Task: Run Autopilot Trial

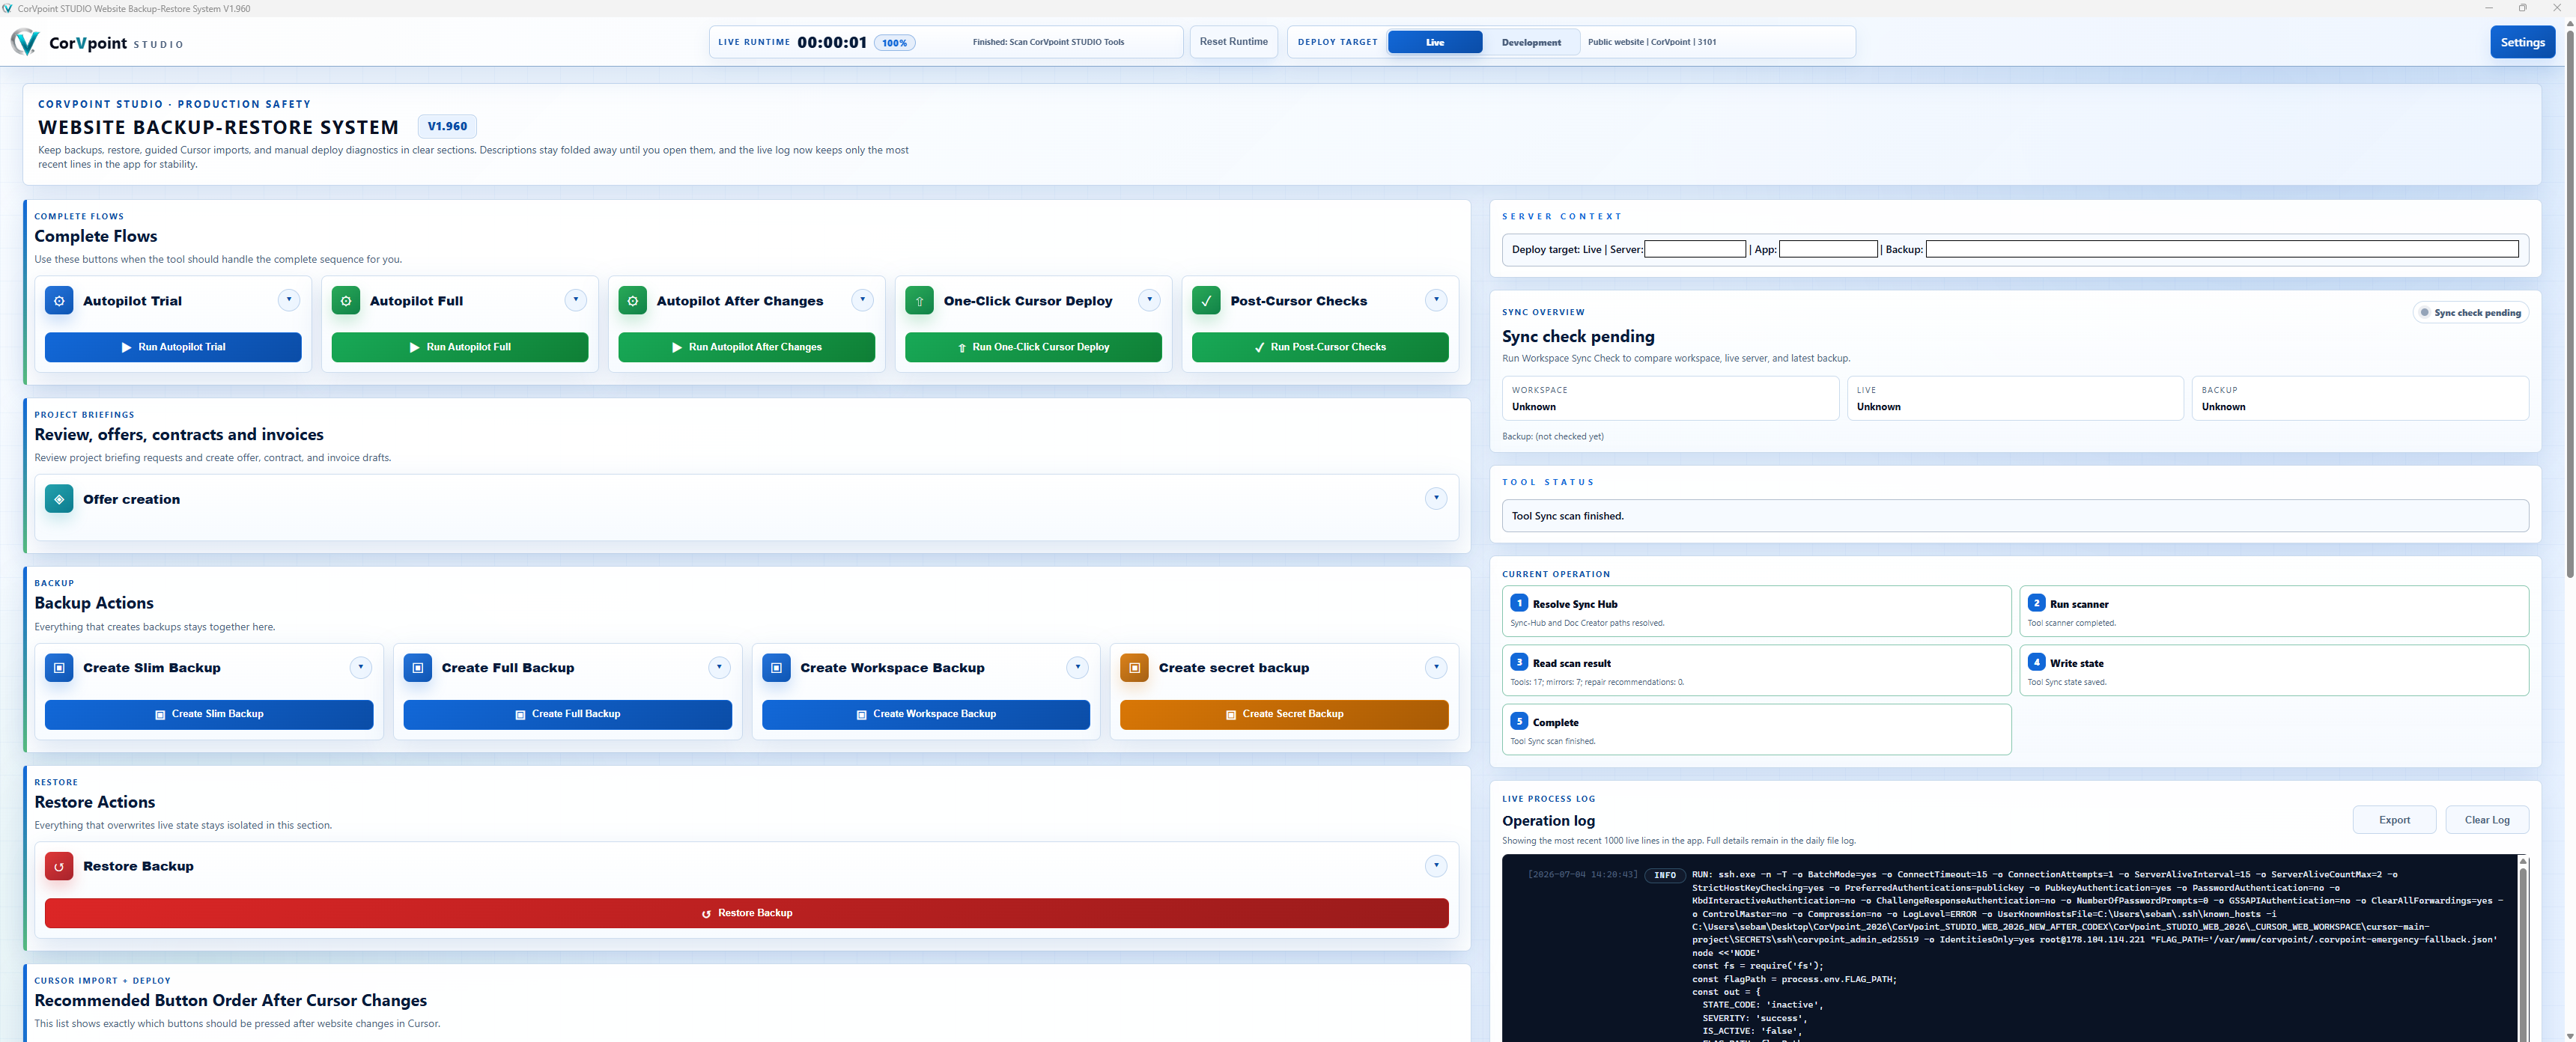Action: pyautogui.click(x=173, y=347)
